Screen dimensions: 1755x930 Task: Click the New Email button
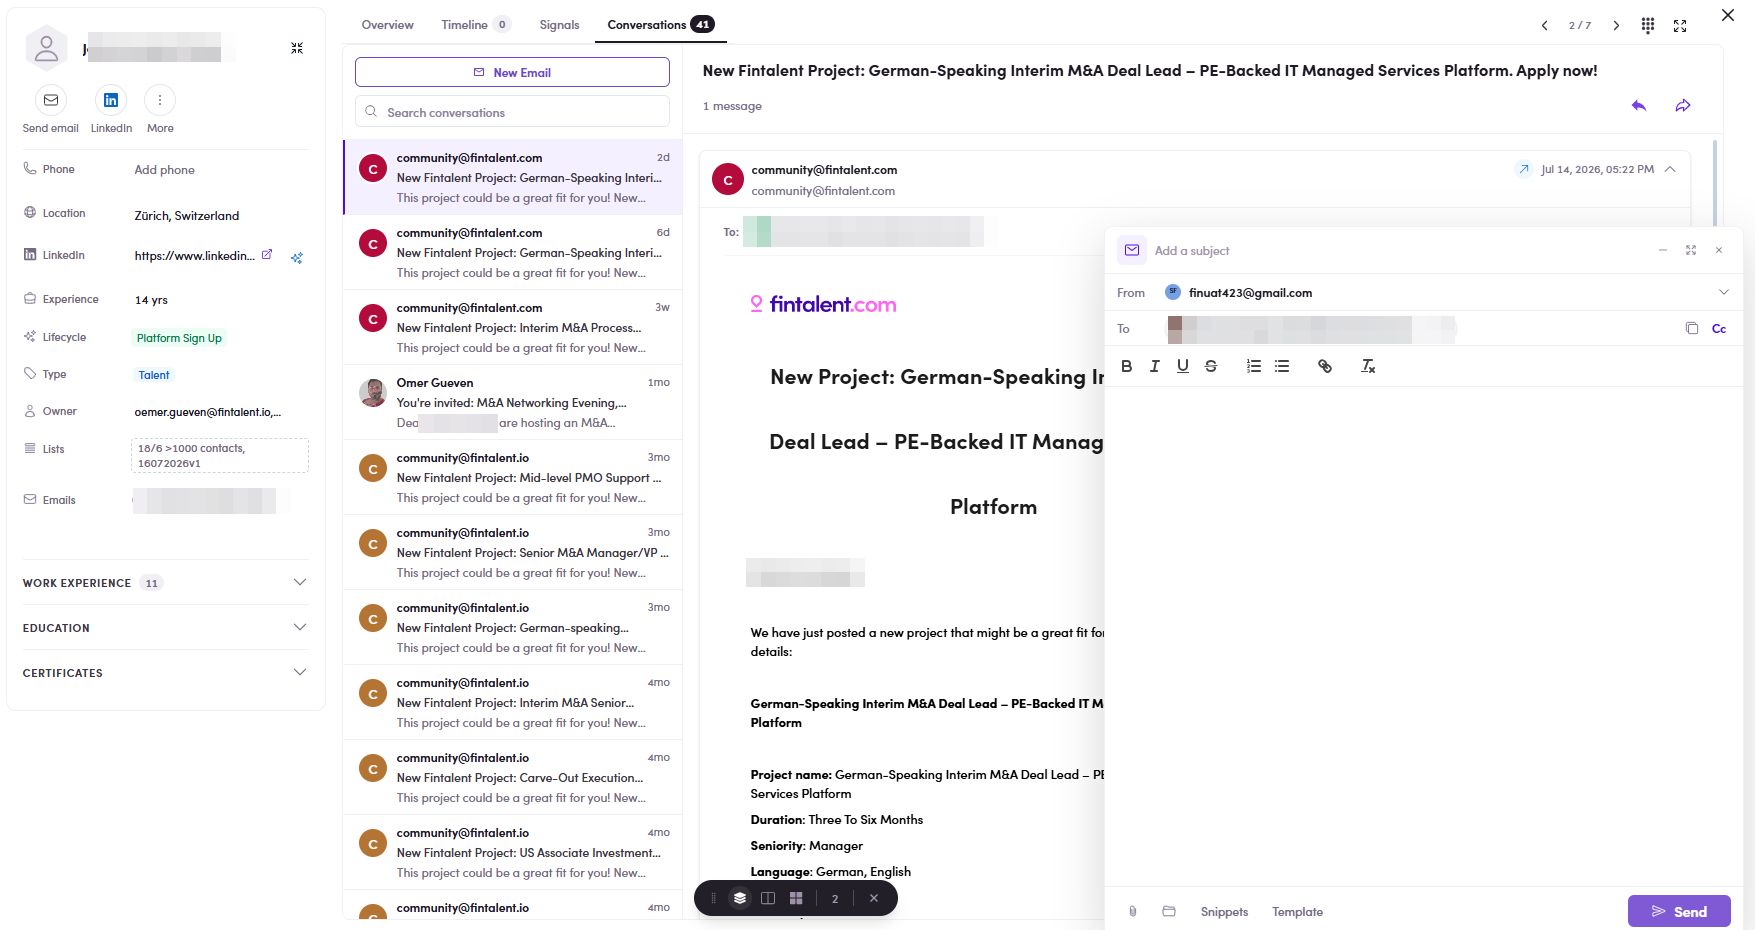512,72
